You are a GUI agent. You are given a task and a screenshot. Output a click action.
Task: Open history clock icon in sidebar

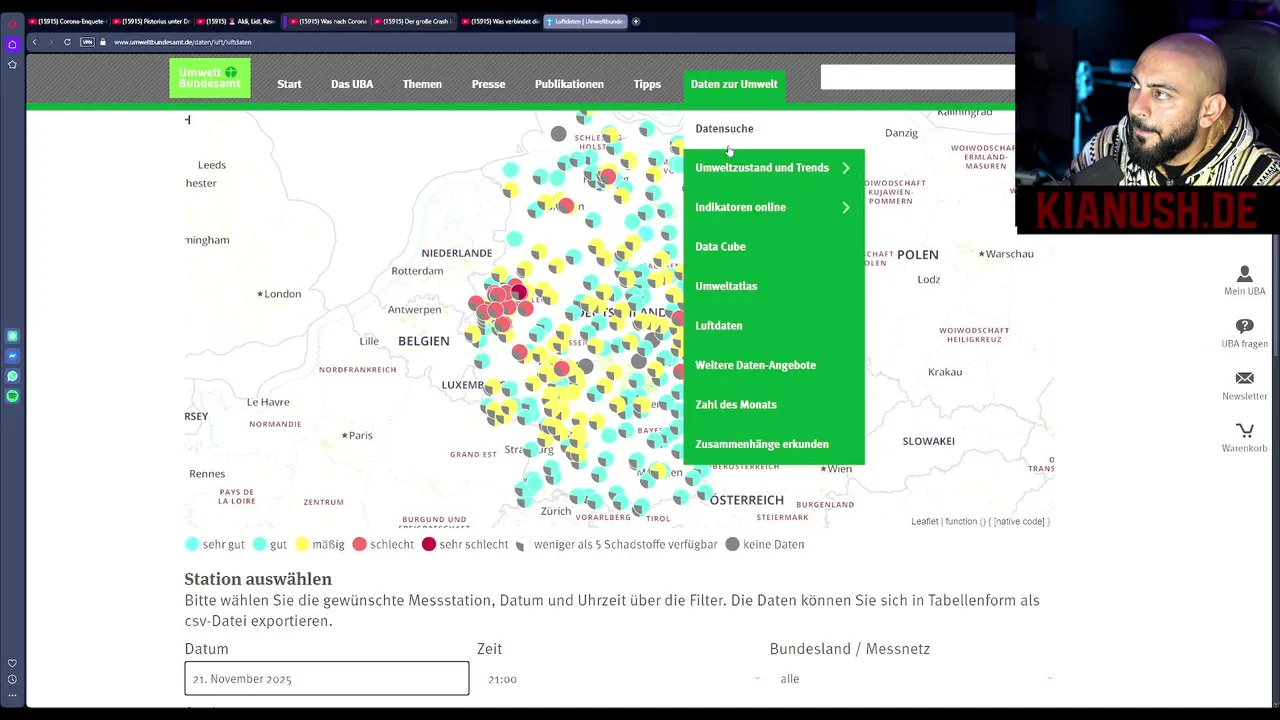point(12,680)
